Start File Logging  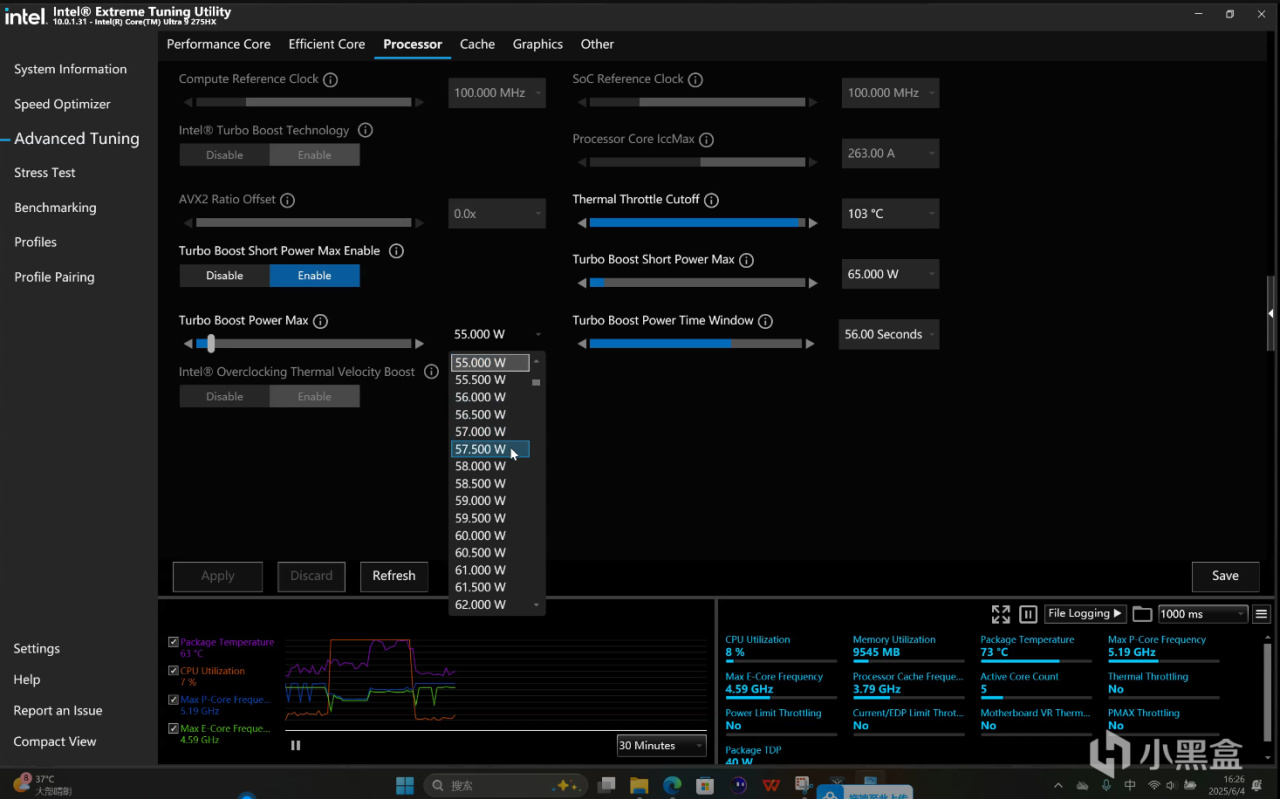coord(1085,614)
